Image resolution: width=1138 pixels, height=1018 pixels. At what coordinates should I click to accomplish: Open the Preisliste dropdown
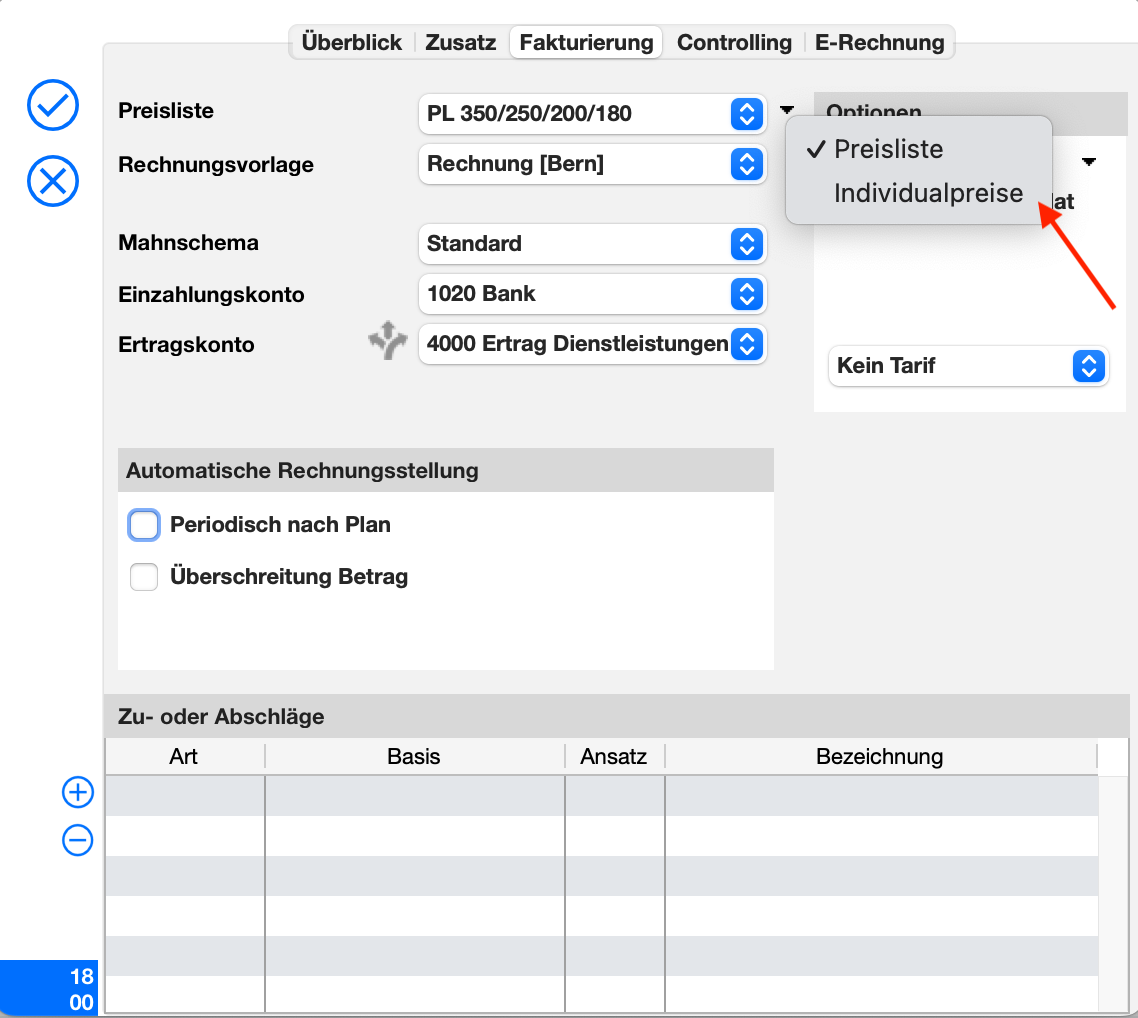tap(592, 114)
